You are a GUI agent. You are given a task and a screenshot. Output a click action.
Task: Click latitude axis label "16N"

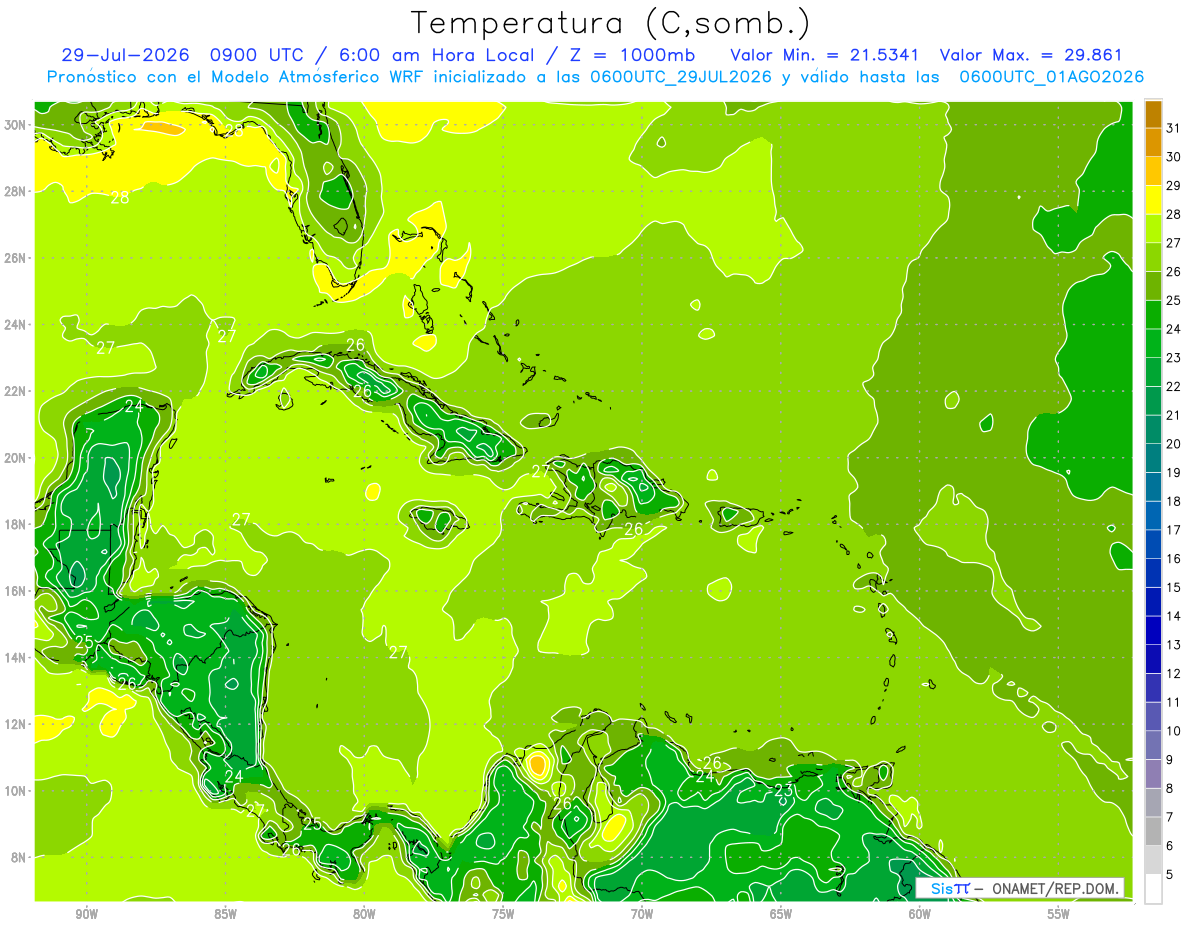(16, 590)
